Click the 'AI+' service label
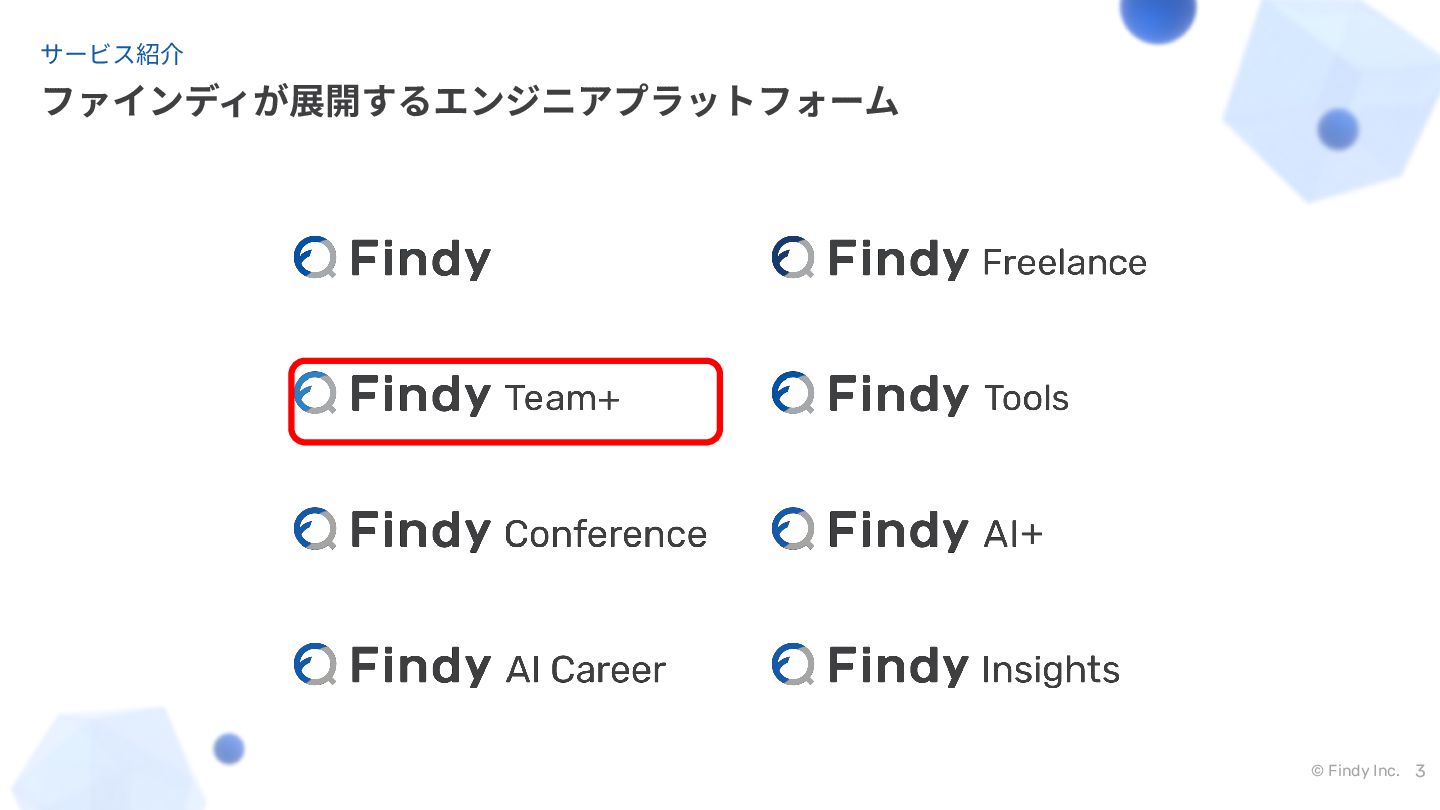The height and width of the screenshot is (810, 1440). [1013, 534]
